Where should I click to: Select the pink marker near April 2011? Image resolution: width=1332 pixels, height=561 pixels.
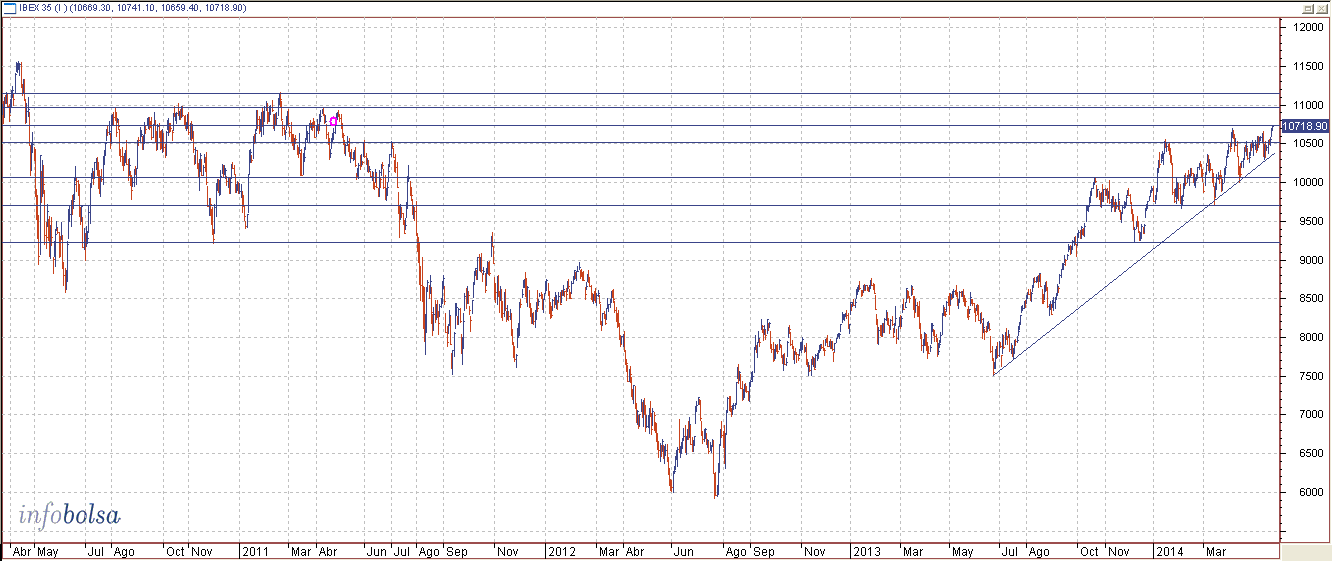coord(333,121)
